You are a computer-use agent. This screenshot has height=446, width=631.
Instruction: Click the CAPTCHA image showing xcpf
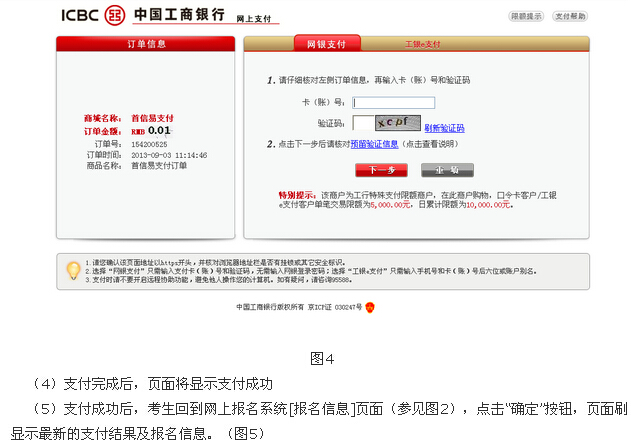[398, 123]
